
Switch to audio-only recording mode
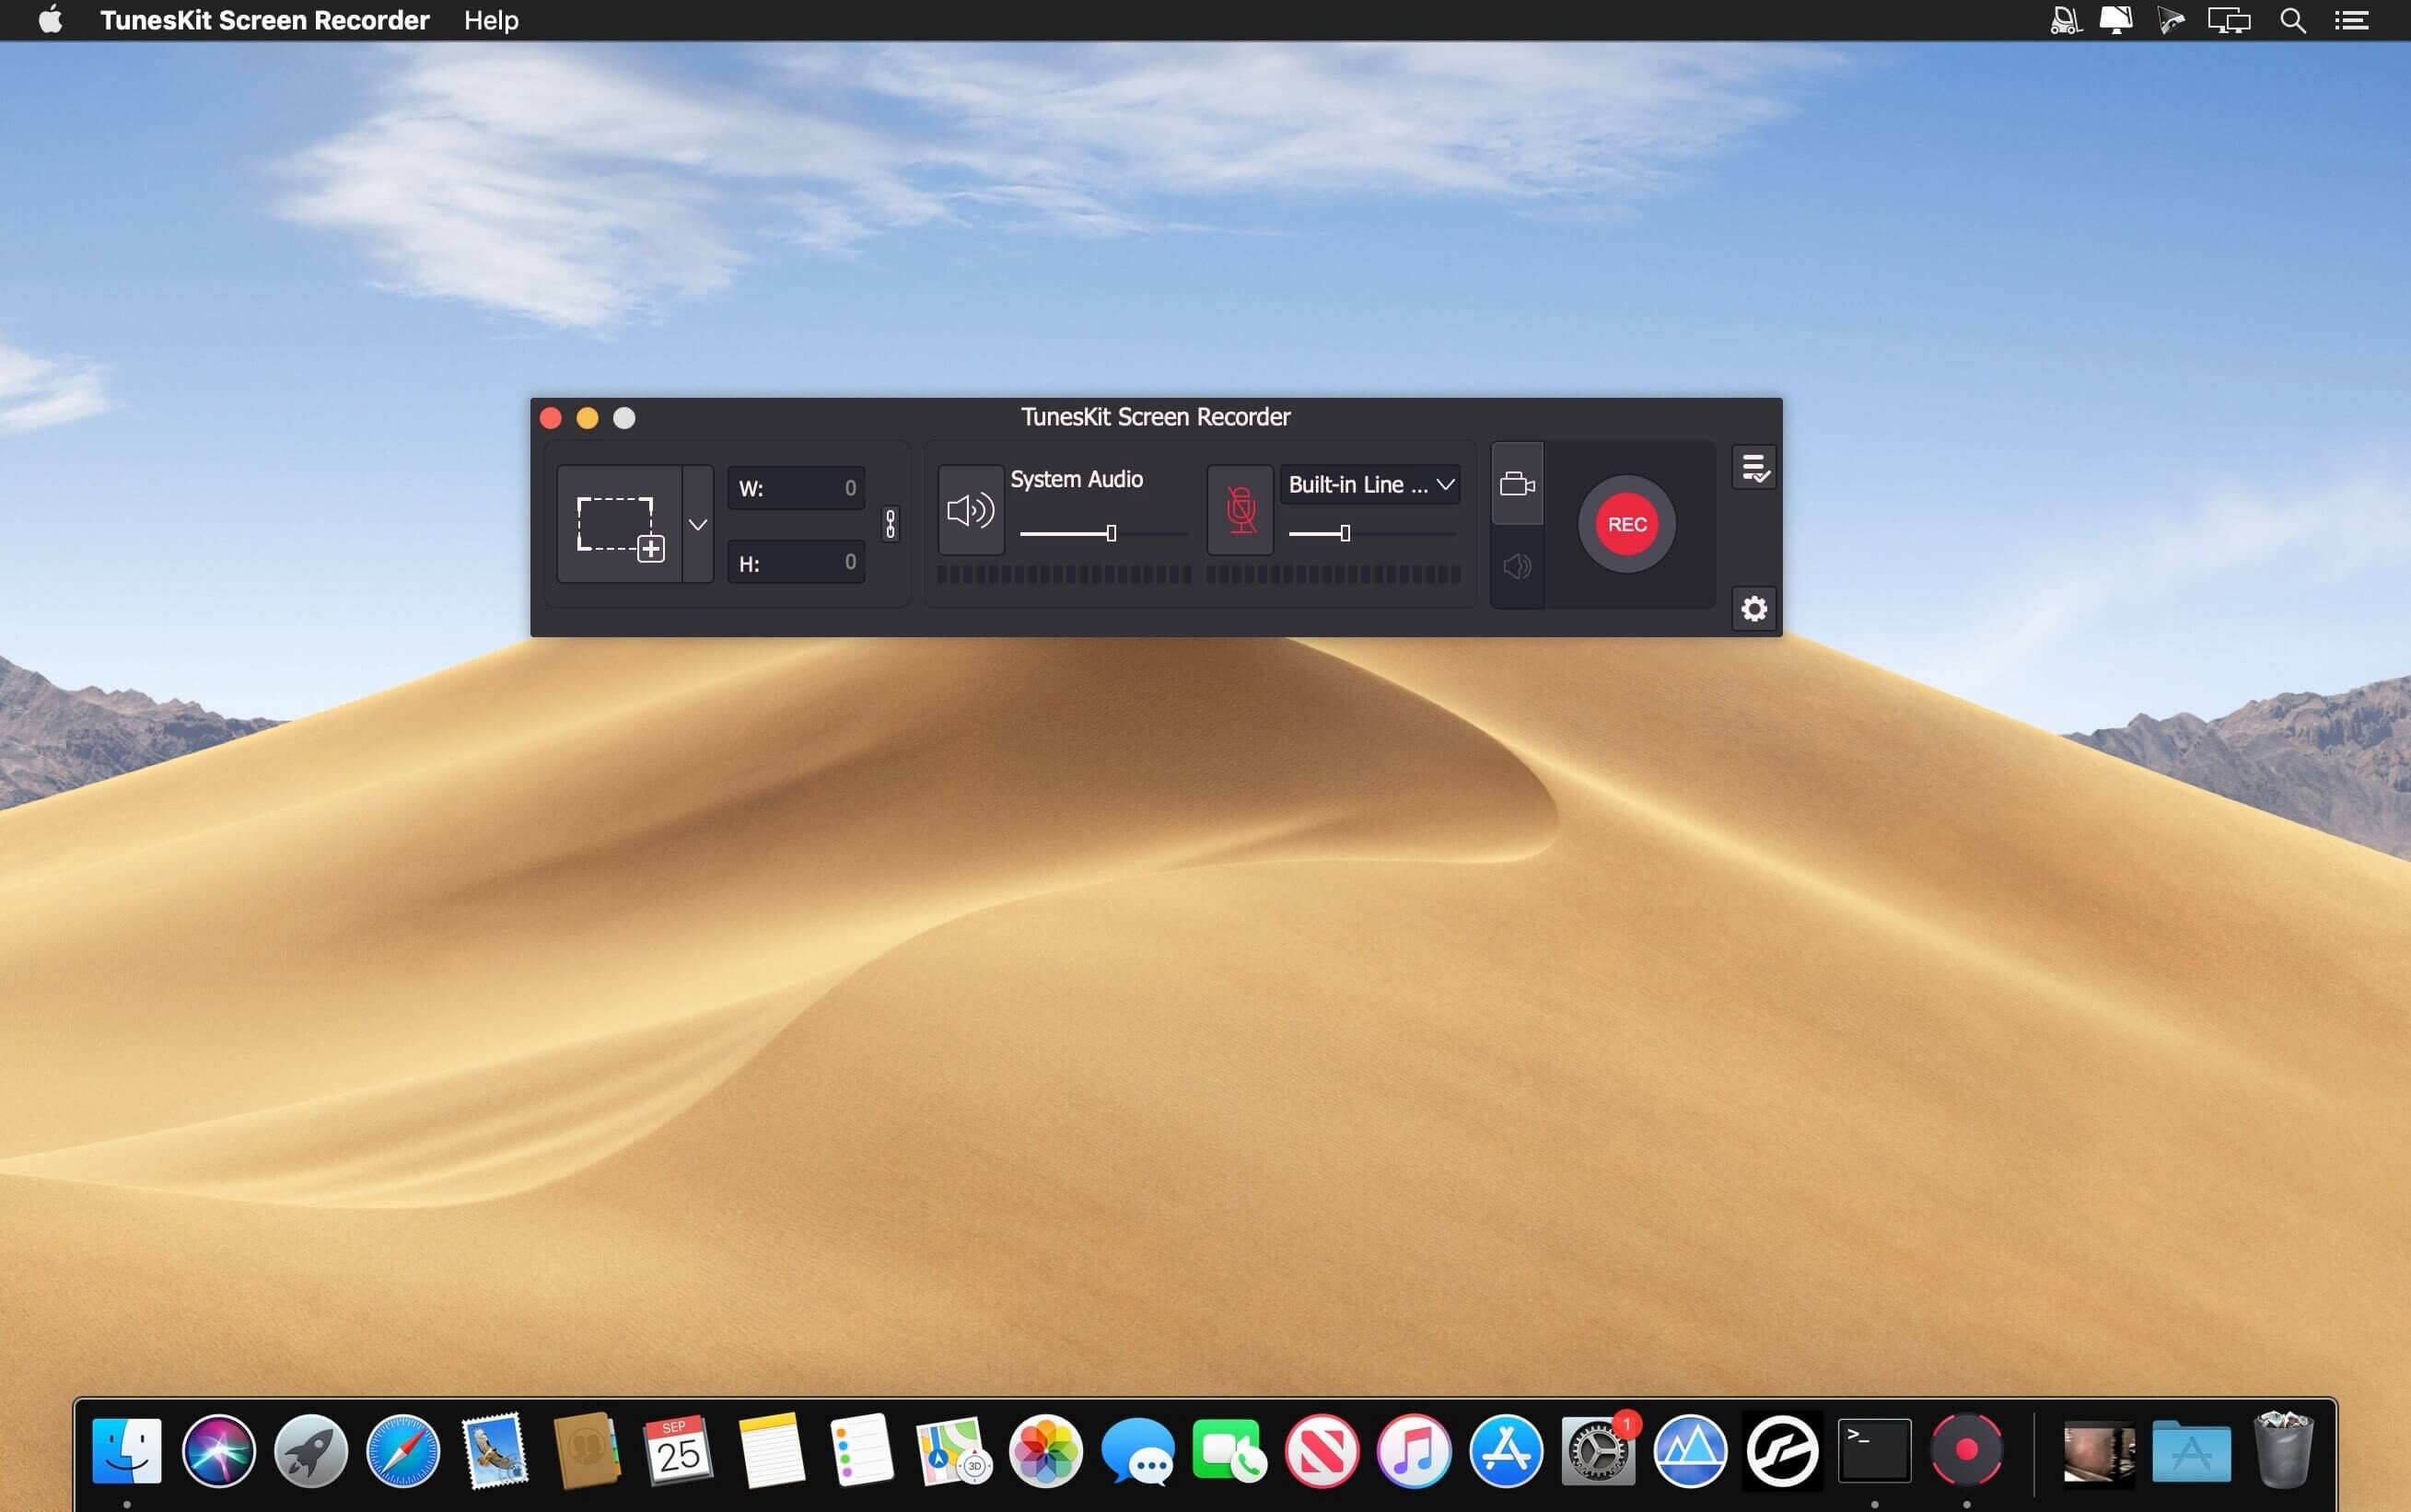tap(1516, 567)
